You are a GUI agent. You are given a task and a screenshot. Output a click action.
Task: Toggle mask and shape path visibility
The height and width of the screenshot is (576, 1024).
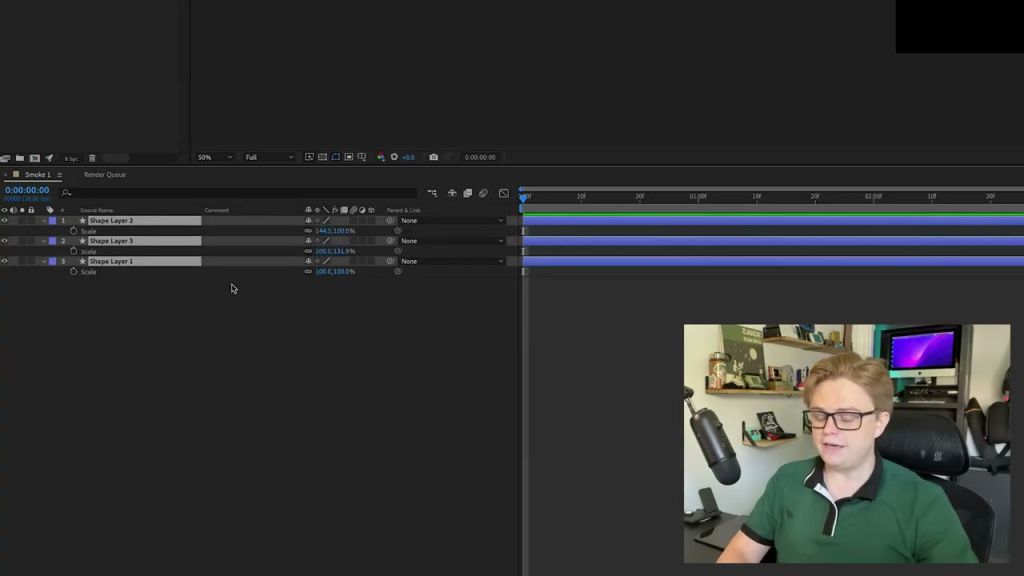point(336,157)
